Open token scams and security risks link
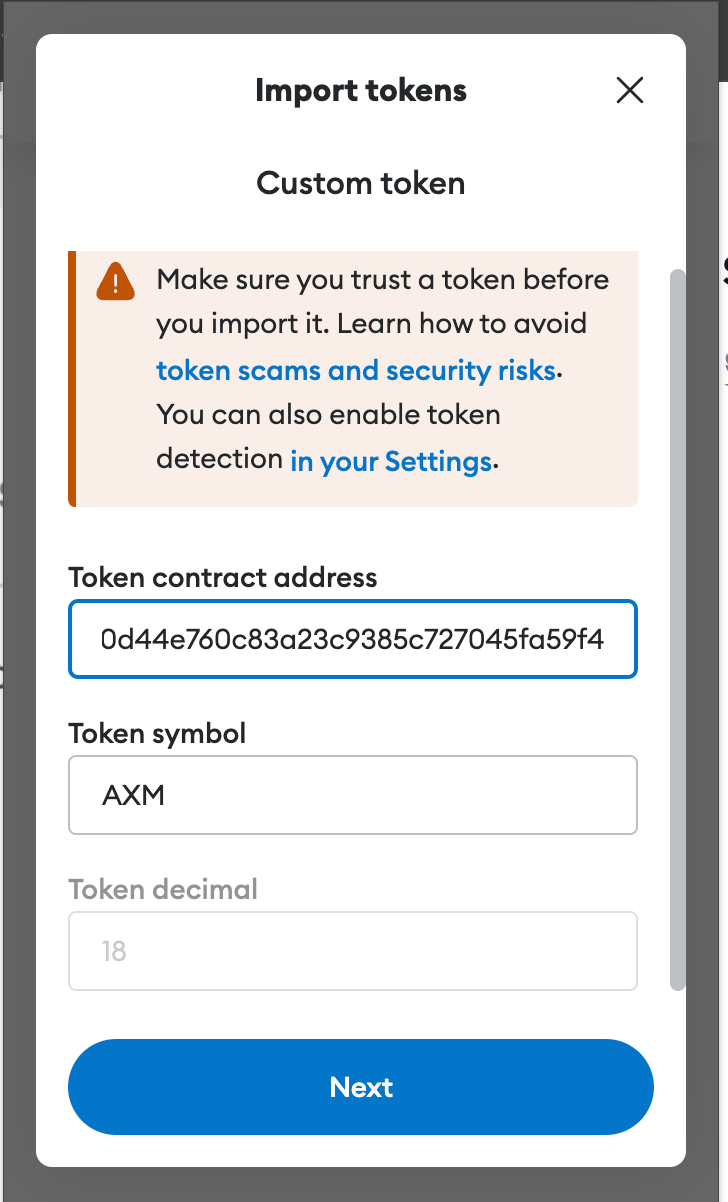Image resolution: width=728 pixels, height=1202 pixels. point(355,370)
